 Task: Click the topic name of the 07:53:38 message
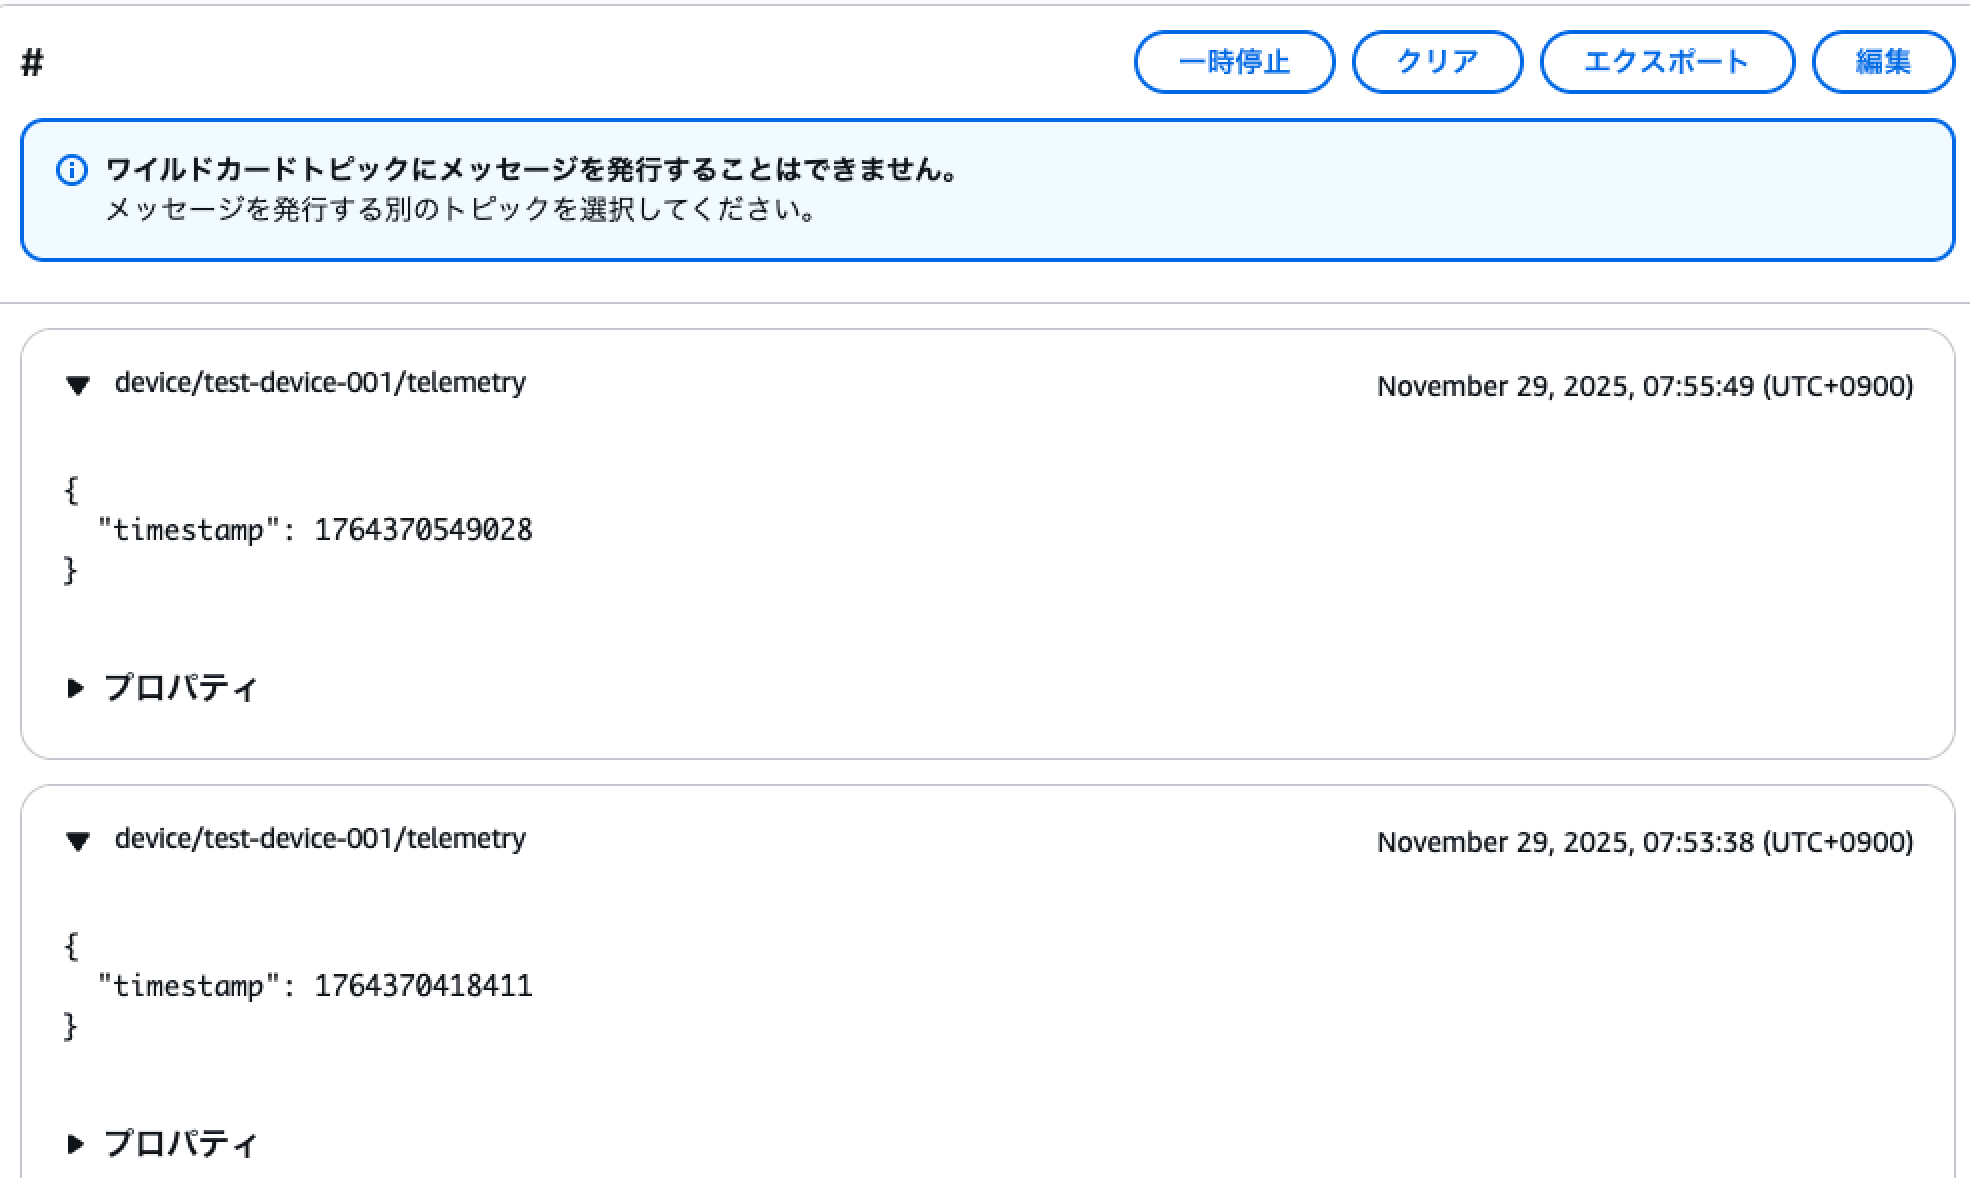[320, 839]
